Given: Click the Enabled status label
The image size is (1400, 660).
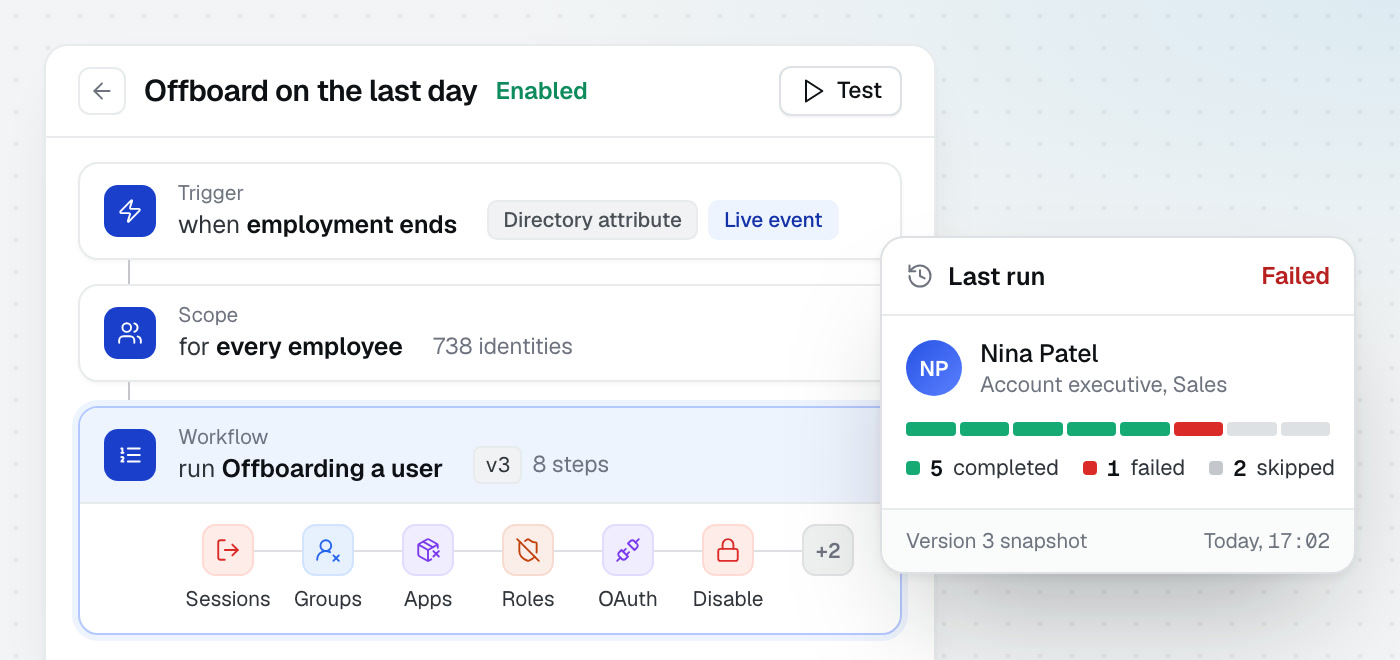Looking at the screenshot, I should (541, 91).
